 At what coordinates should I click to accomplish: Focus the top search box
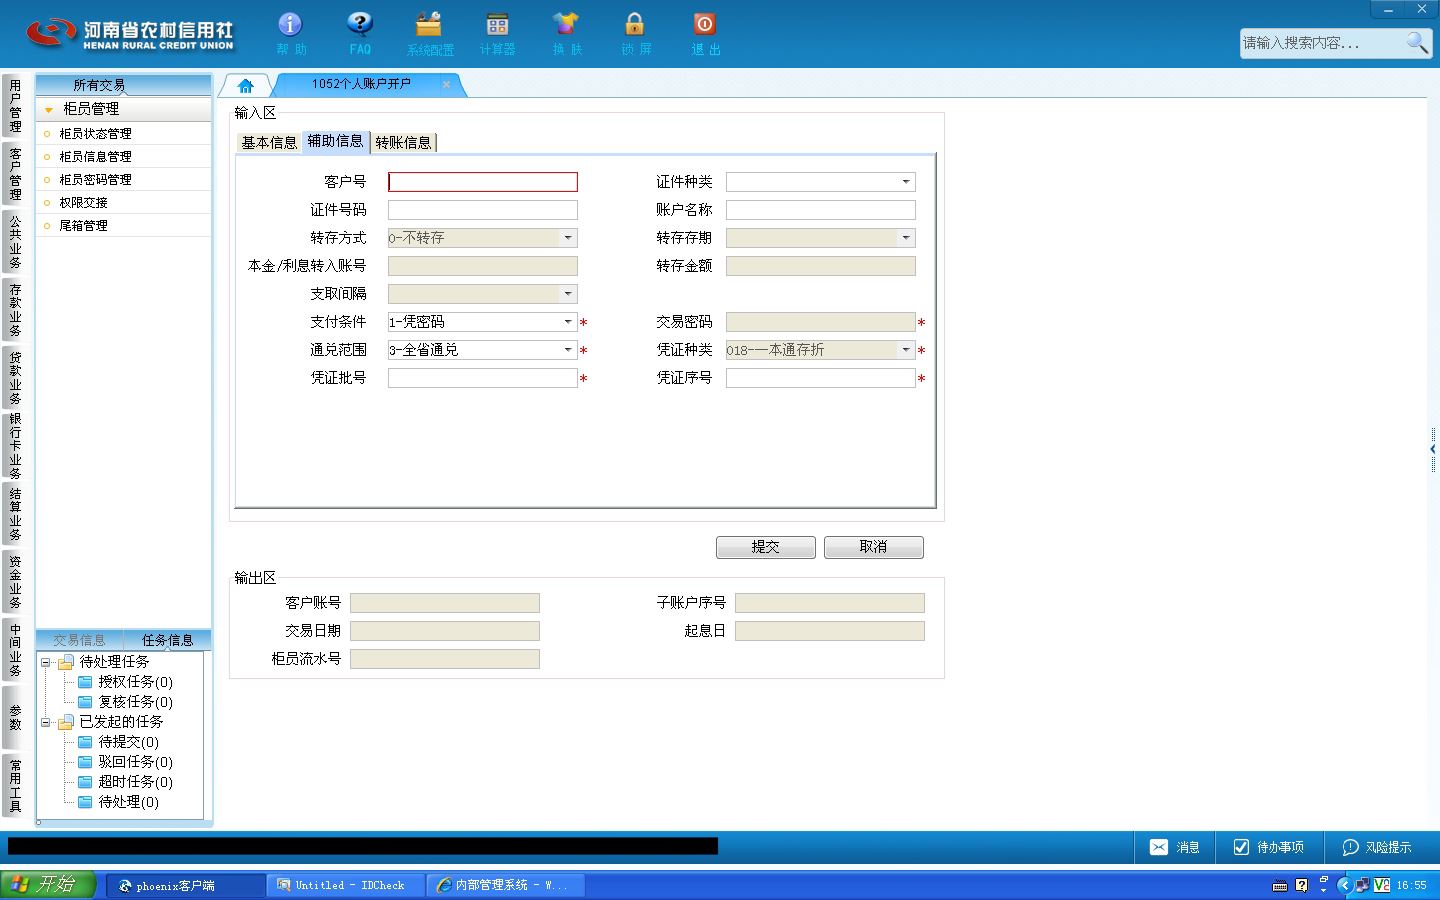[x=1322, y=43]
